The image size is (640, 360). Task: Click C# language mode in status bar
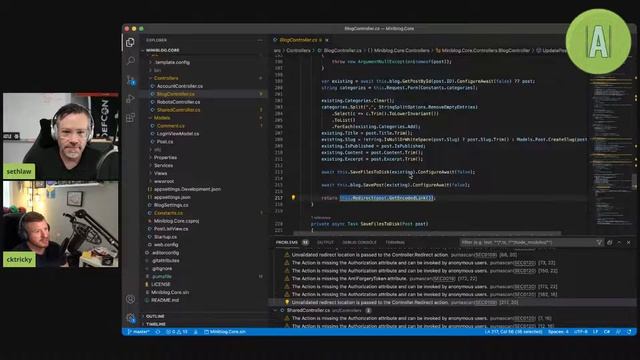click(607, 332)
